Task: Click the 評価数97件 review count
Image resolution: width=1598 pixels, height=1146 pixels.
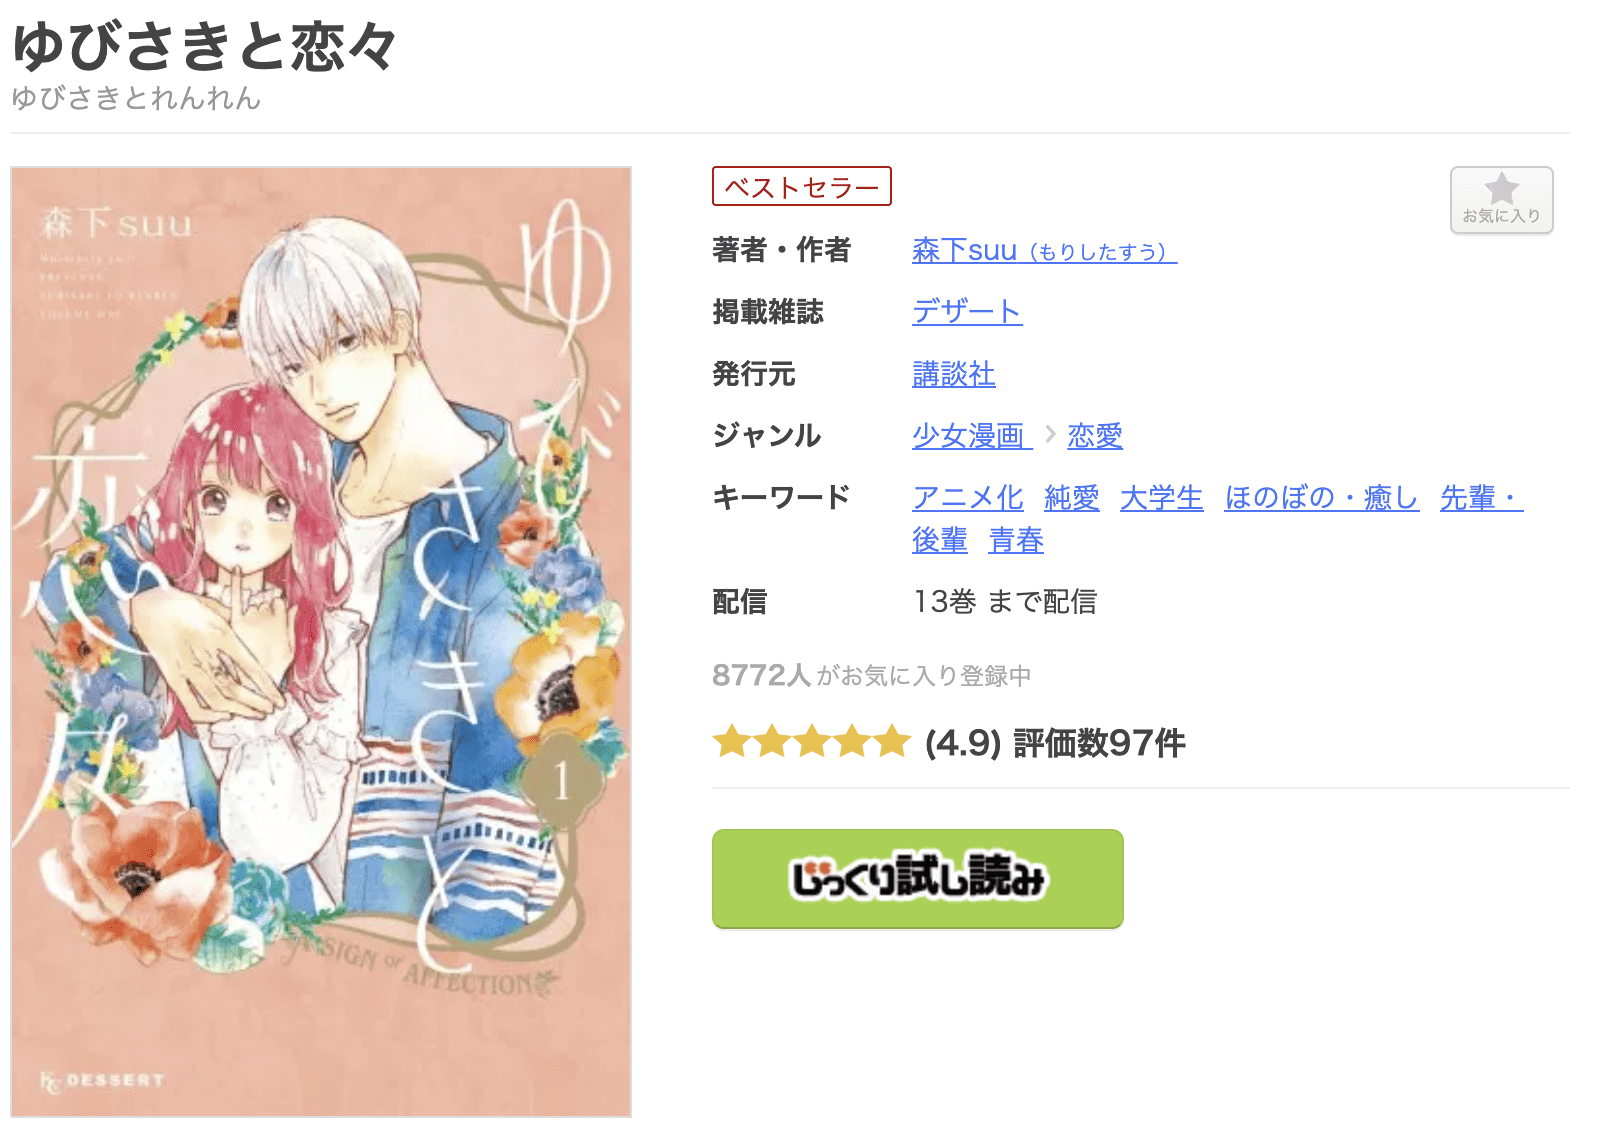Action: coord(1100,743)
